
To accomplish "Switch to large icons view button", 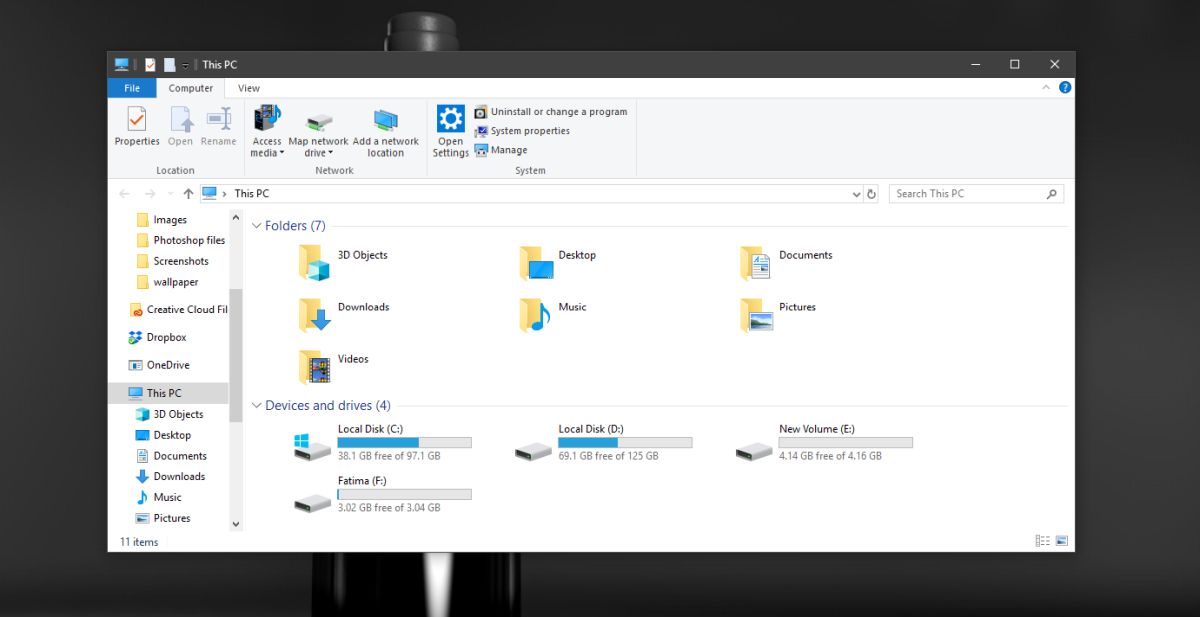I will [1061, 541].
